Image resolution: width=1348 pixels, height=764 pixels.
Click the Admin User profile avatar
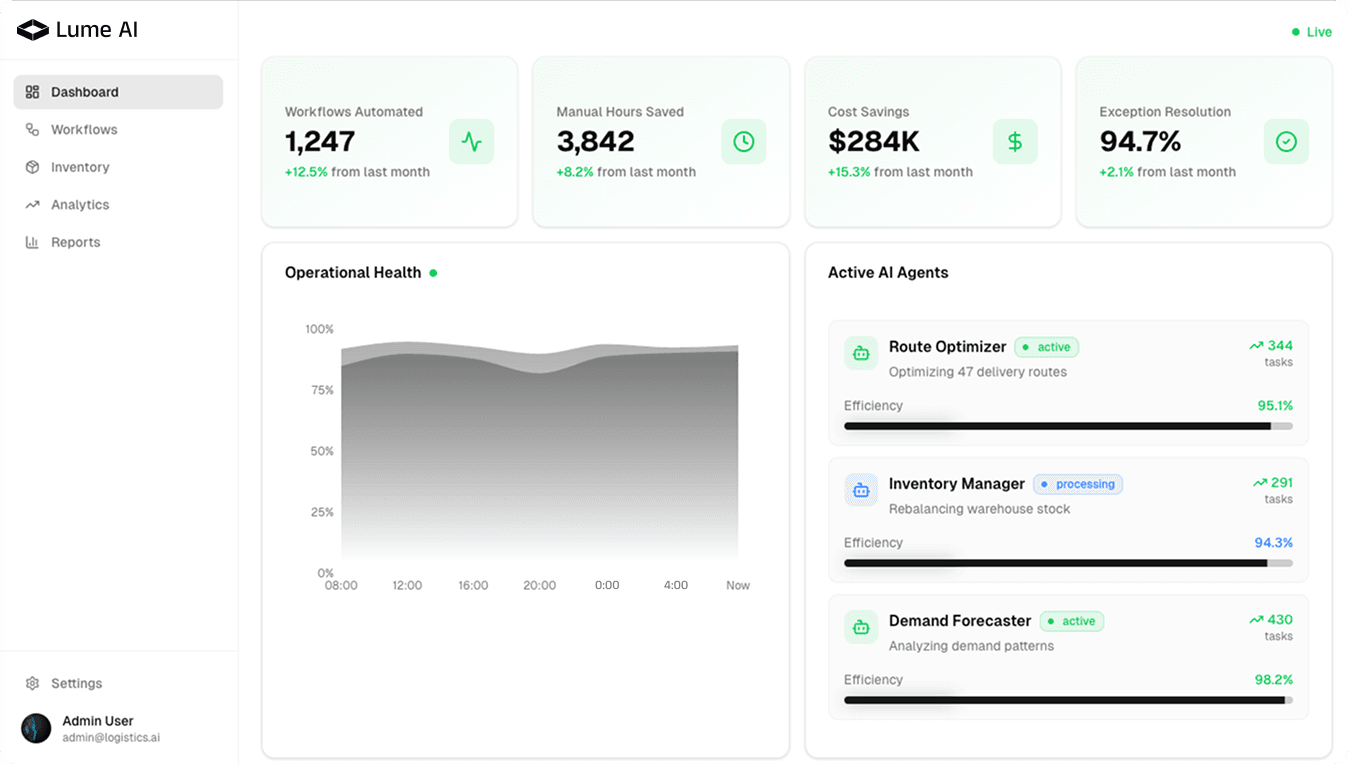[x=36, y=728]
